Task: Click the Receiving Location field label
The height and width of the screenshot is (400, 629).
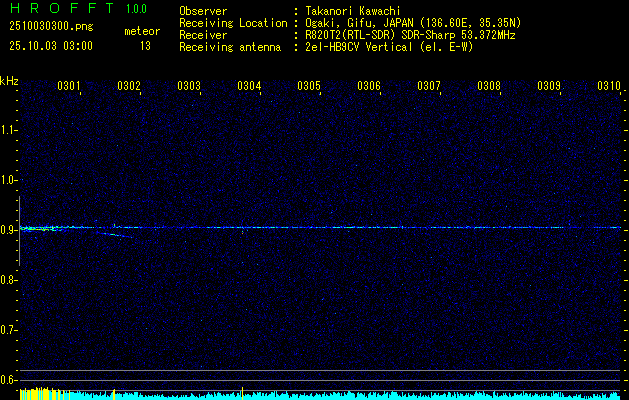Action: pos(233,23)
